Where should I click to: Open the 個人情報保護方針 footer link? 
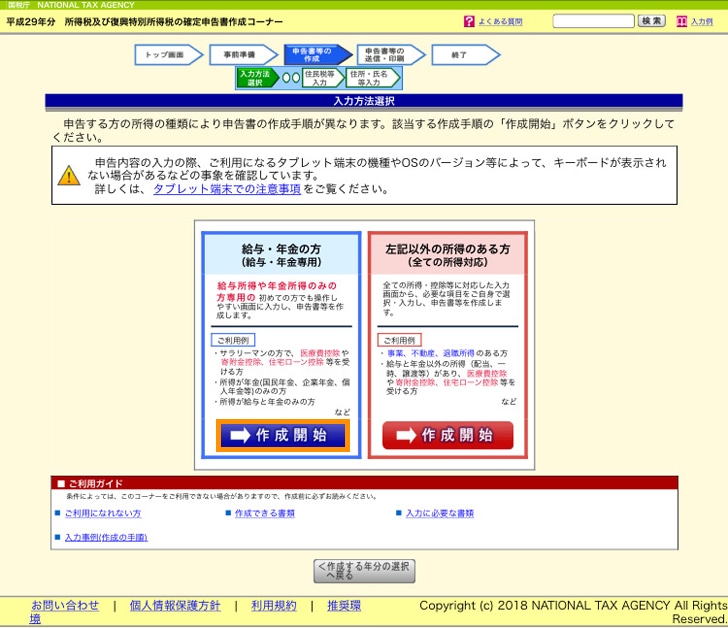[x=174, y=605]
